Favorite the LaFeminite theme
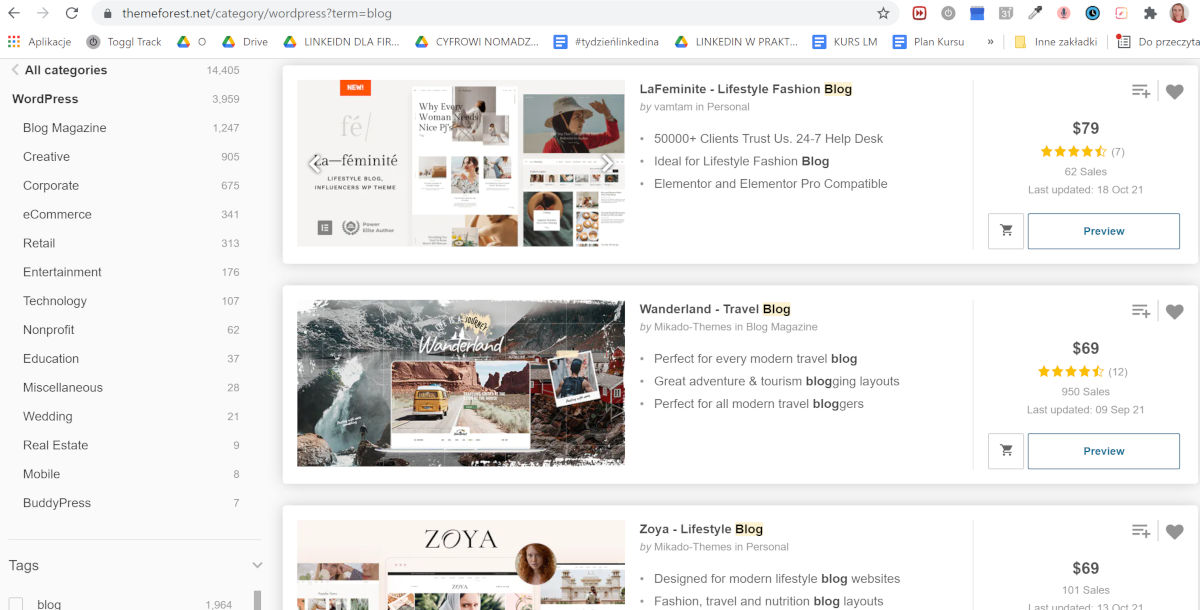 [1175, 92]
